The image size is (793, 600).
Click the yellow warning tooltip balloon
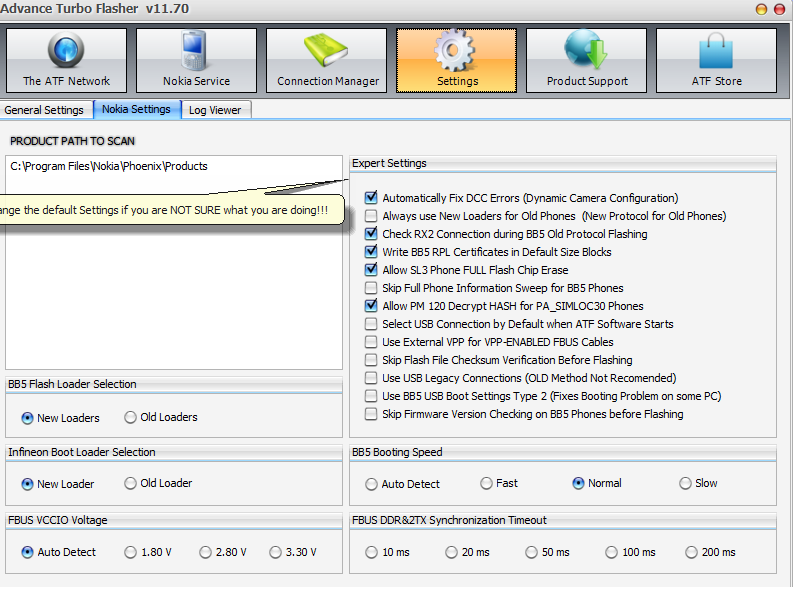point(172,209)
